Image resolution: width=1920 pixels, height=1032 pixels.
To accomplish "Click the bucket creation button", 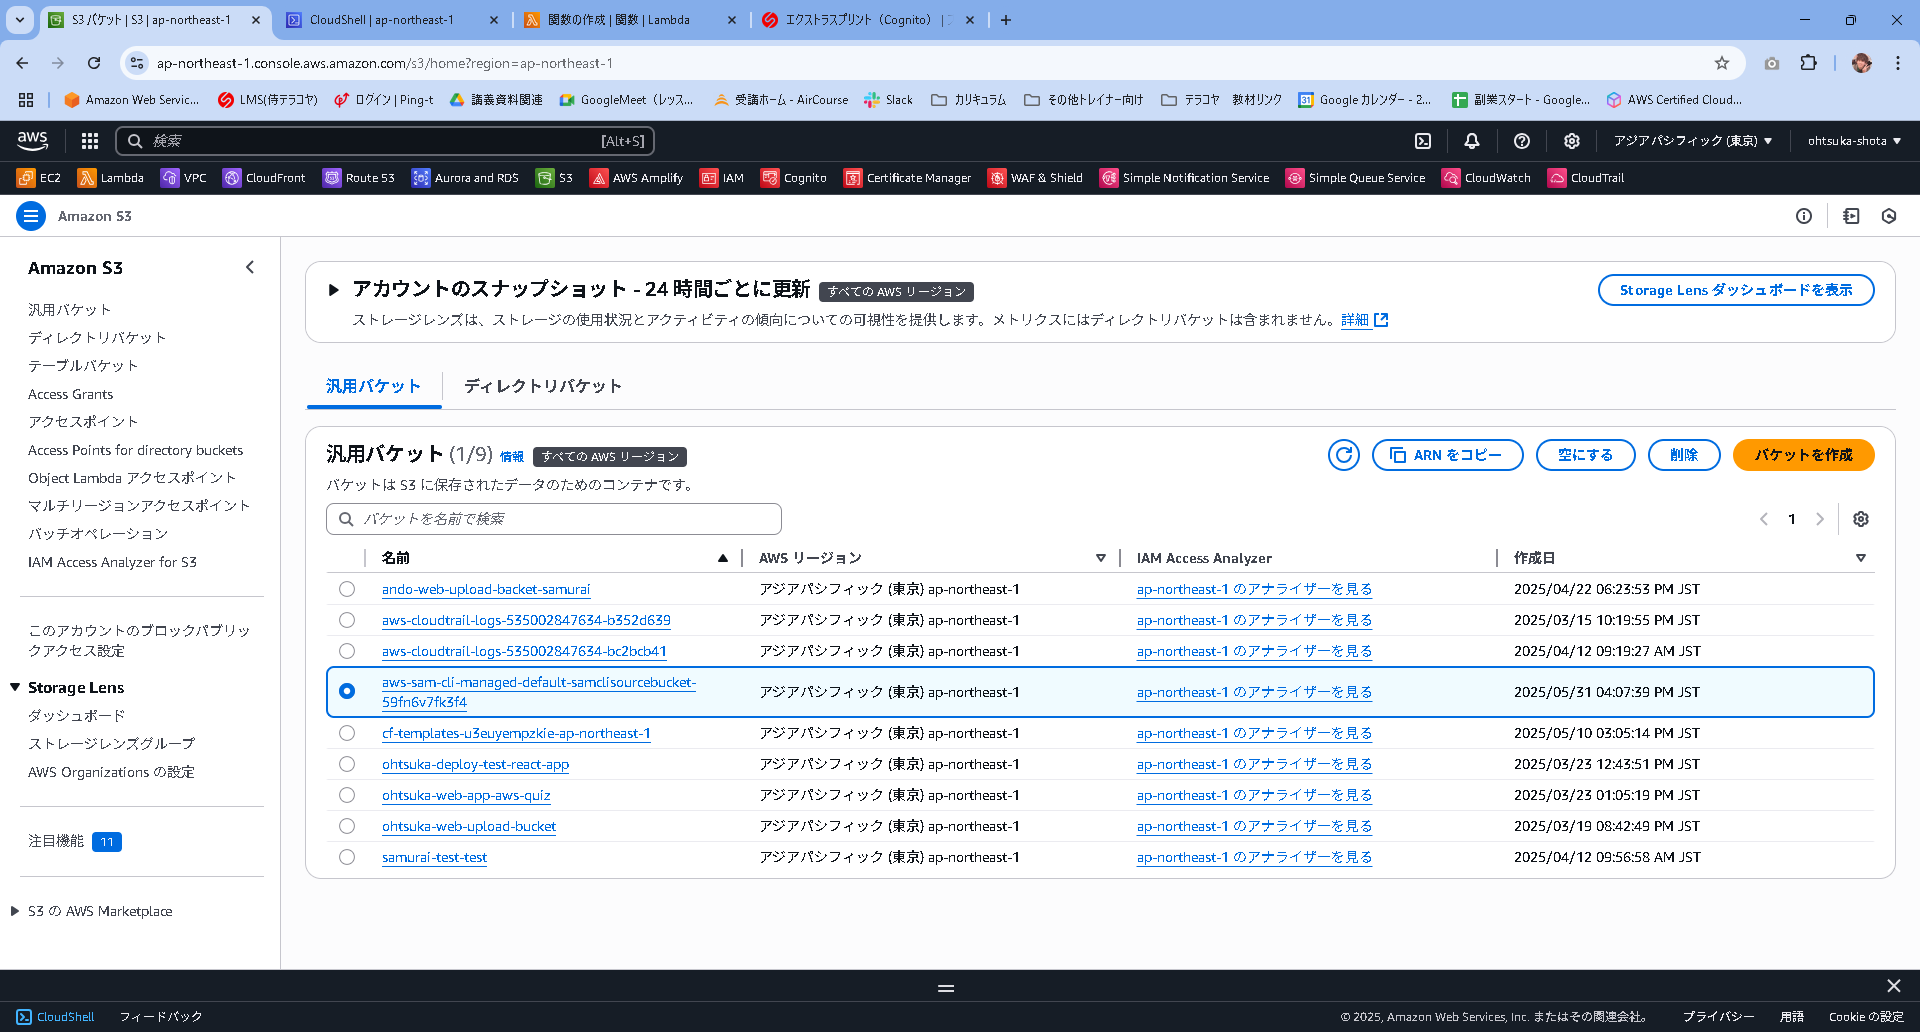I will (x=1803, y=455).
